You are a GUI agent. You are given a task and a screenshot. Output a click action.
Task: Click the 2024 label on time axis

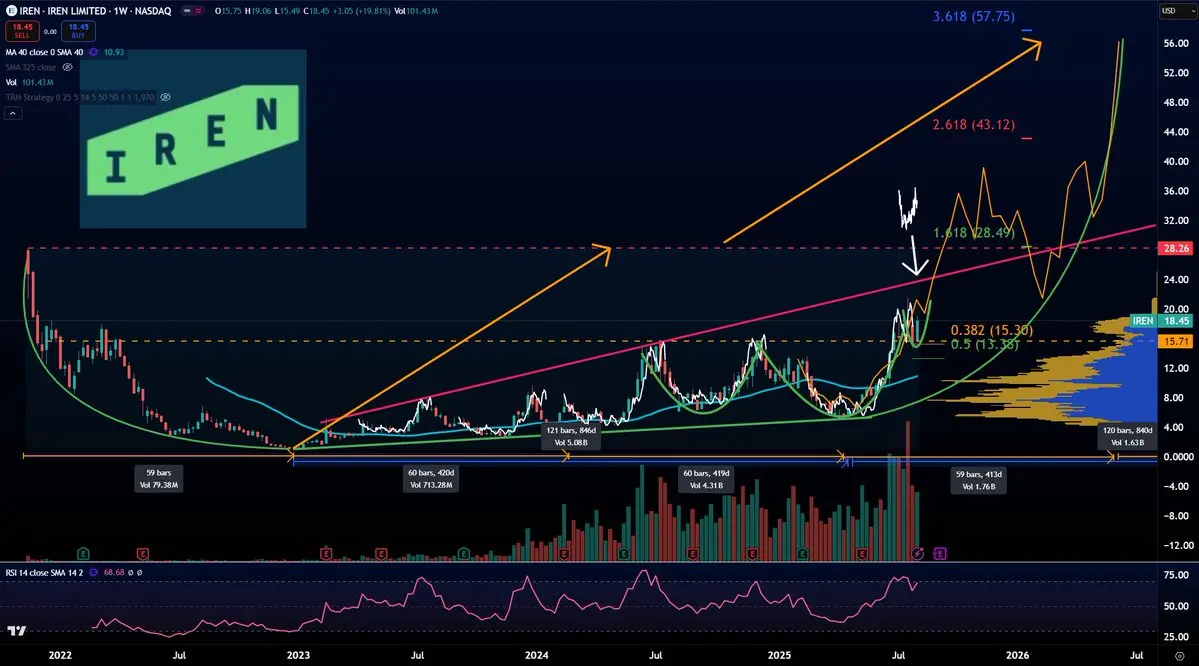tap(537, 655)
